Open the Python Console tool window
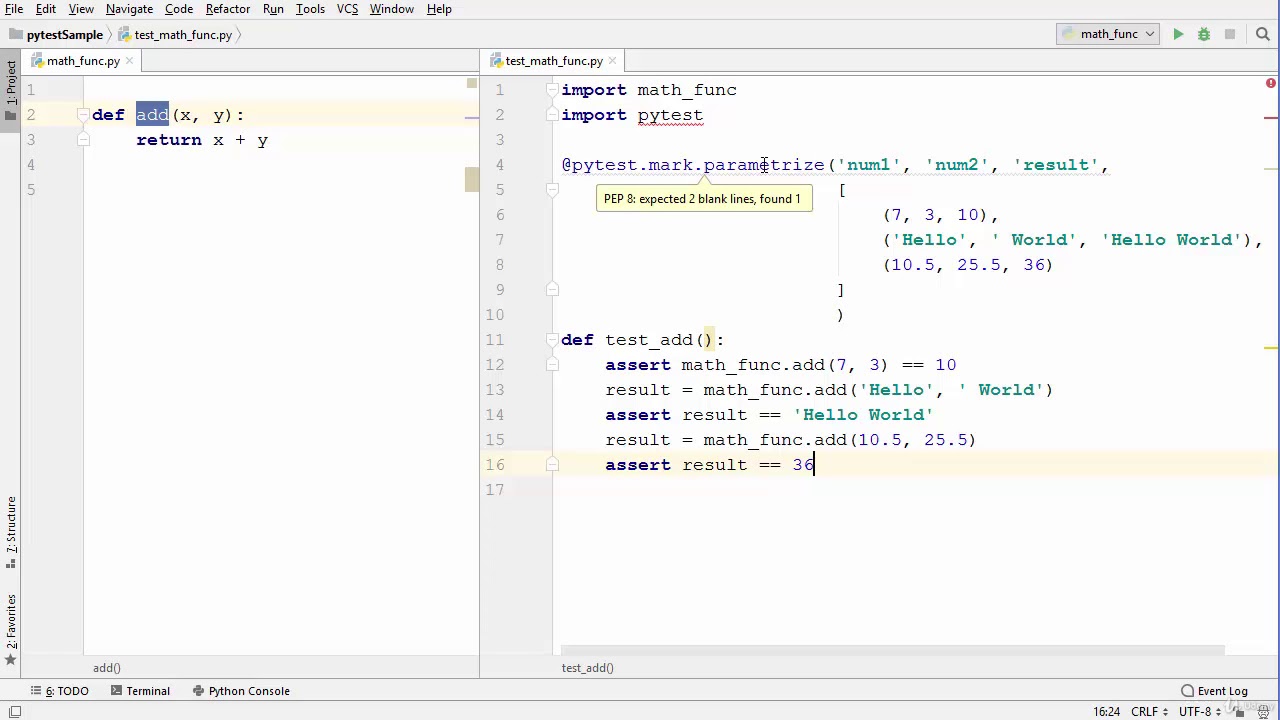 (x=240, y=691)
